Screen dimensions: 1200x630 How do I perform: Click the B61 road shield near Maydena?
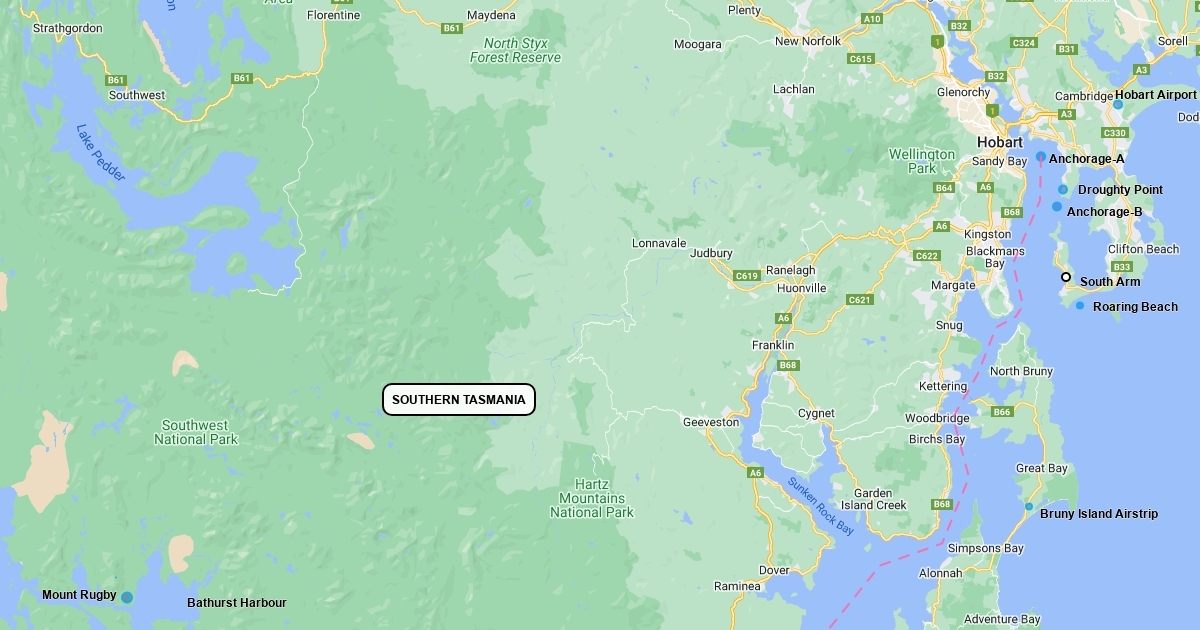pyautogui.click(x=451, y=28)
